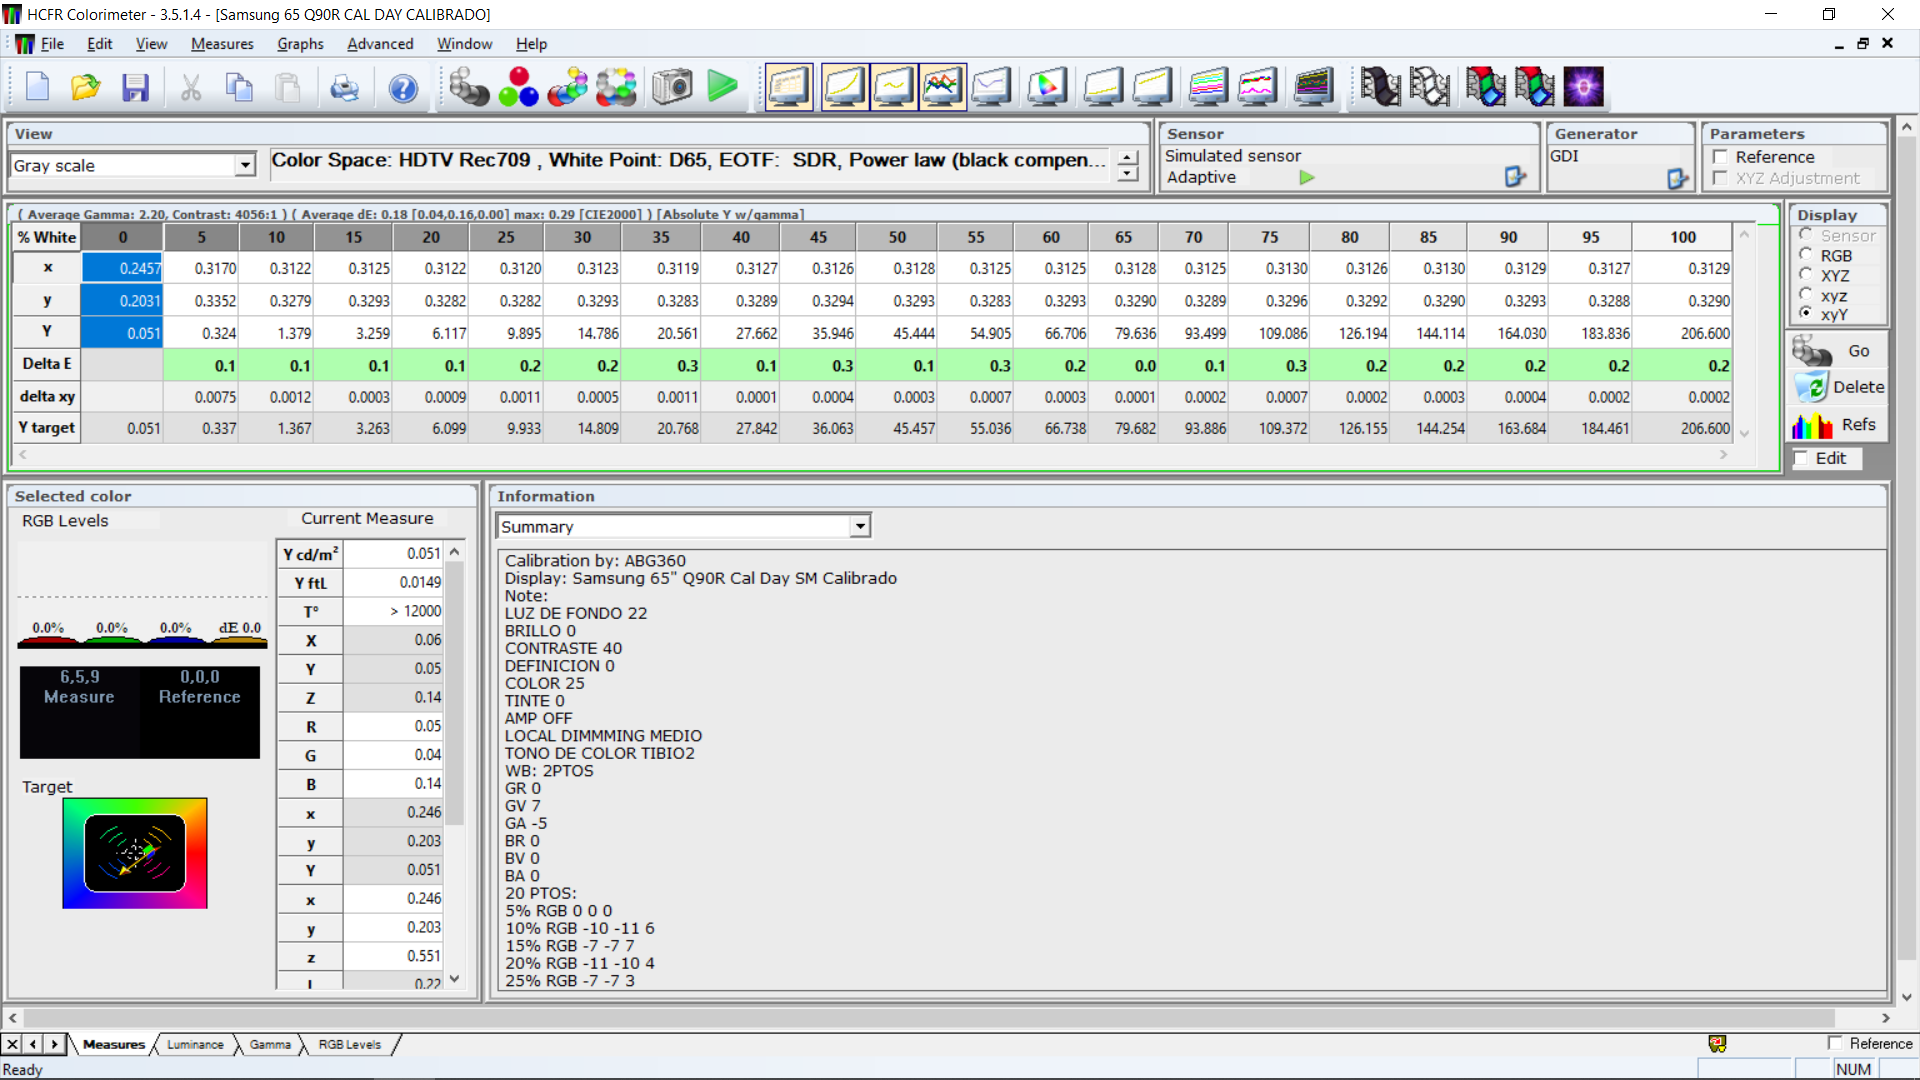1920x1080 pixels.
Task: Select the RGB display radio button
Action: coord(1806,255)
